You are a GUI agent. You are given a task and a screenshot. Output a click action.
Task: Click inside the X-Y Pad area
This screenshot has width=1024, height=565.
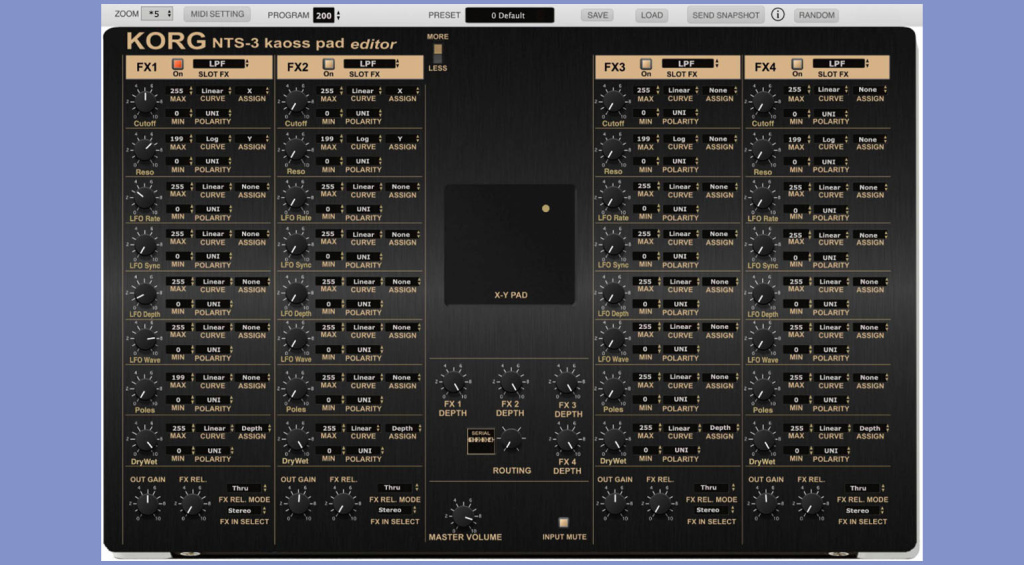tap(509, 240)
